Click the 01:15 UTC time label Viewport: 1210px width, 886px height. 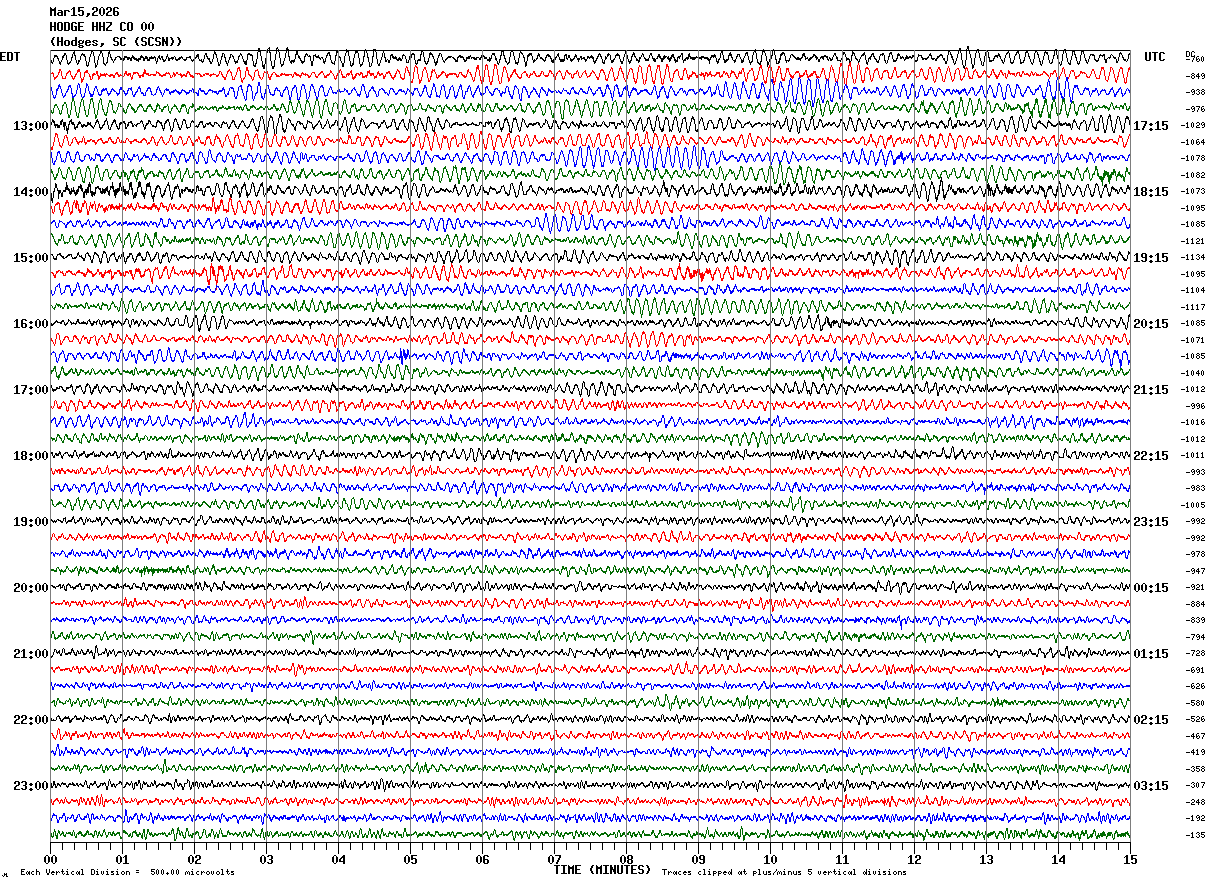click(x=1151, y=654)
